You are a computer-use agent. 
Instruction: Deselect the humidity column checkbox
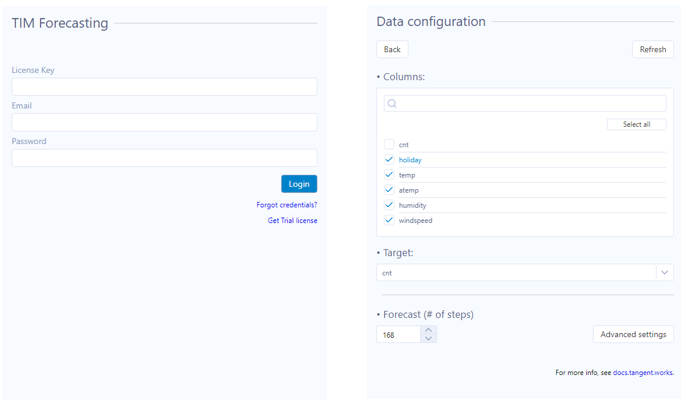(389, 205)
